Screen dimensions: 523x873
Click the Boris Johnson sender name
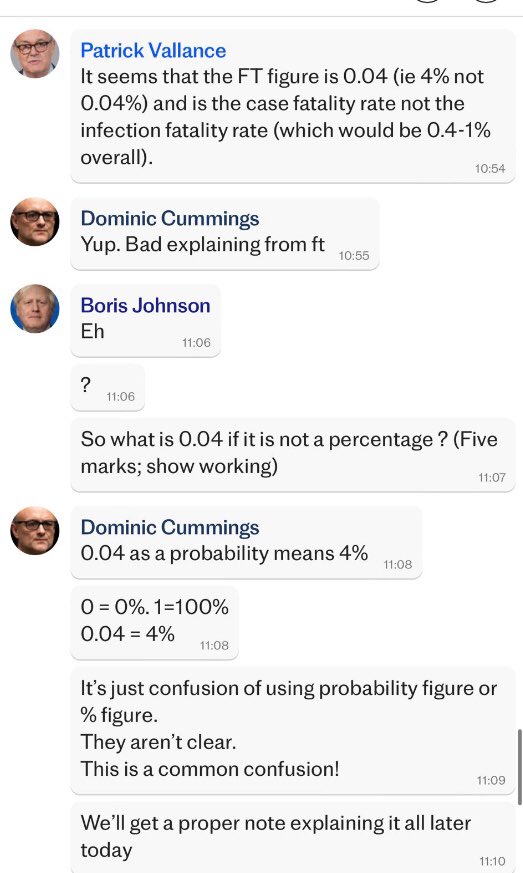coord(145,305)
